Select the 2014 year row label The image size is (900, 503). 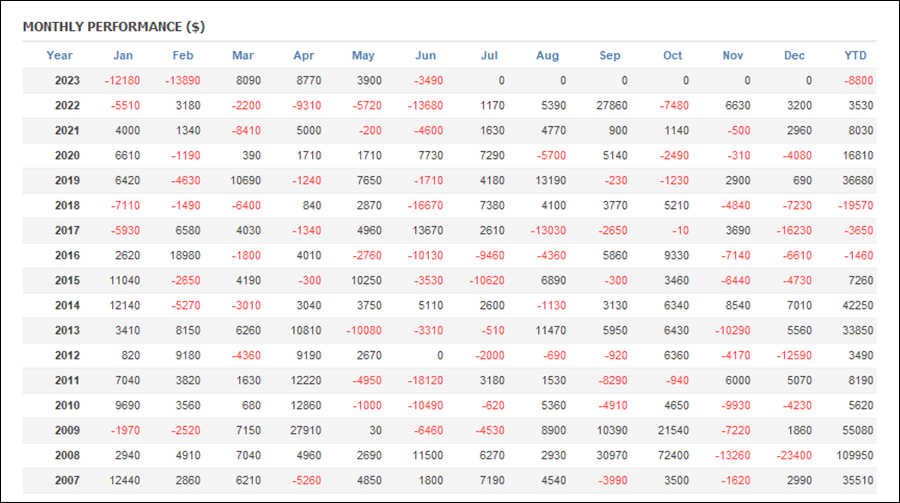(67, 305)
